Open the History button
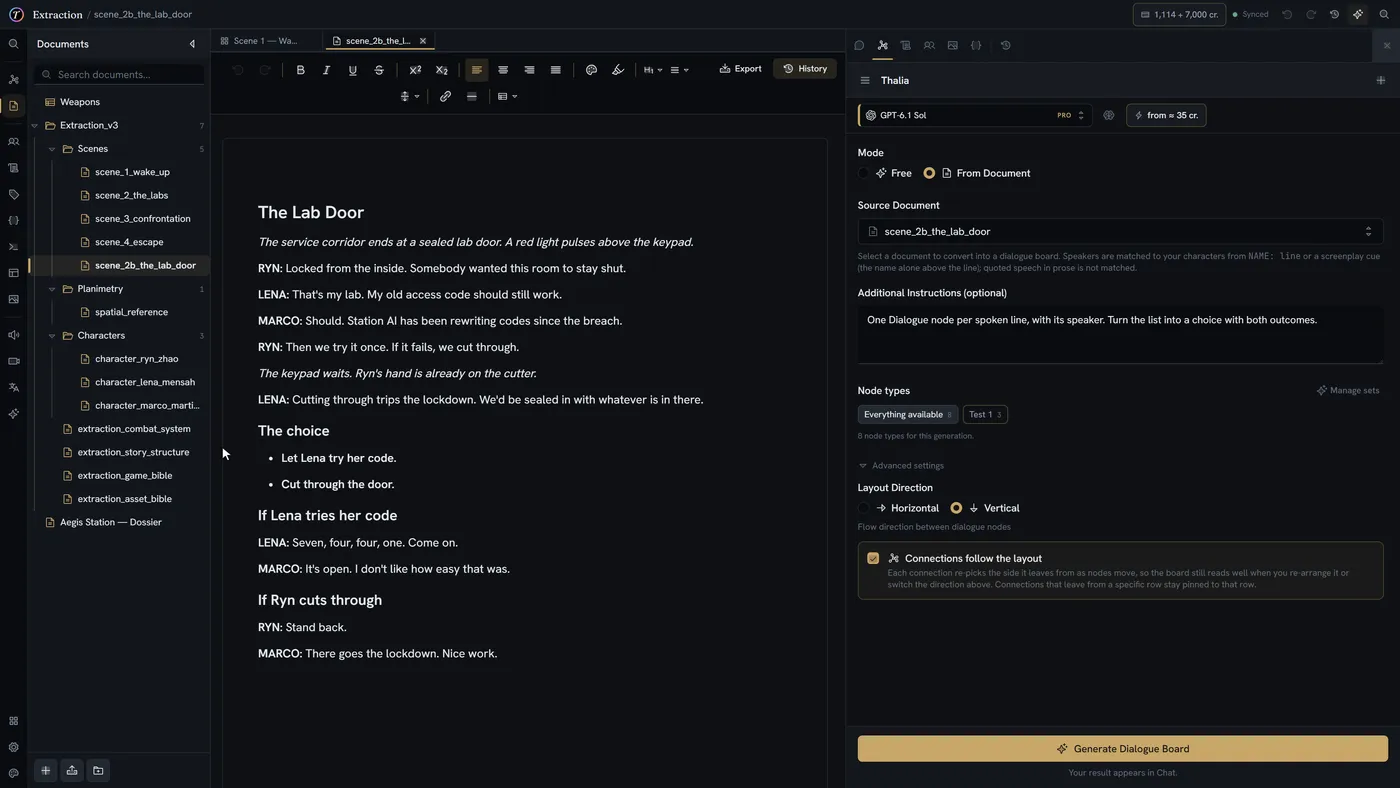The image size is (1400, 788). pyautogui.click(x=805, y=69)
